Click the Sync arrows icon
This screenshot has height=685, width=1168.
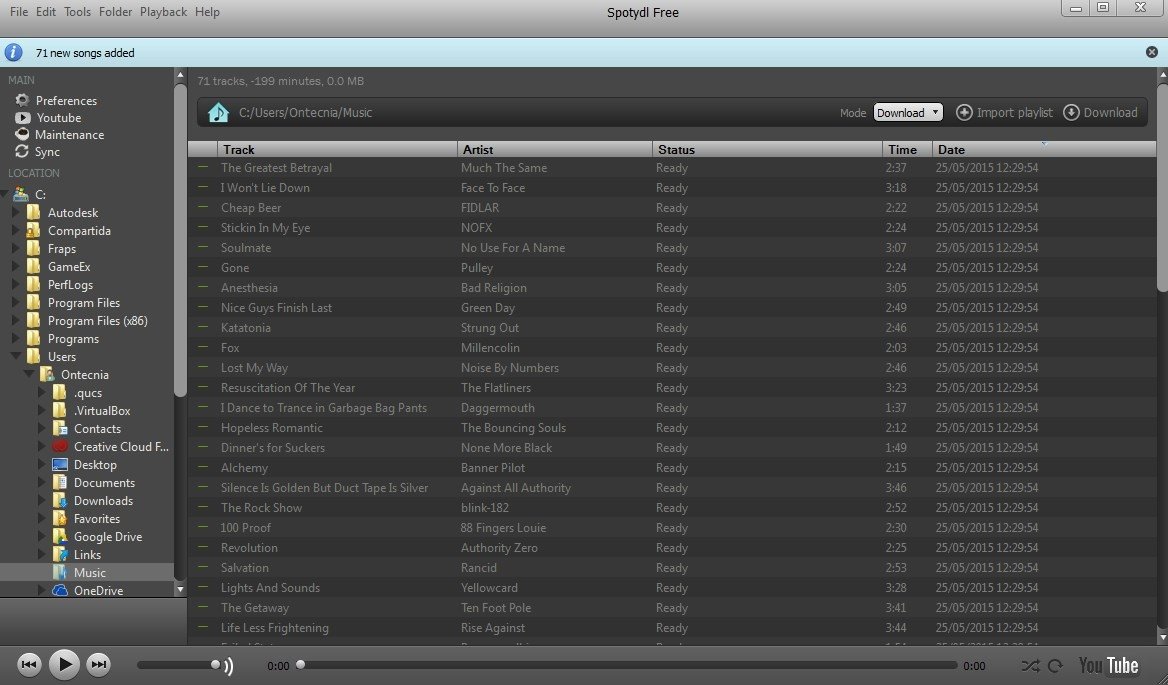22,151
